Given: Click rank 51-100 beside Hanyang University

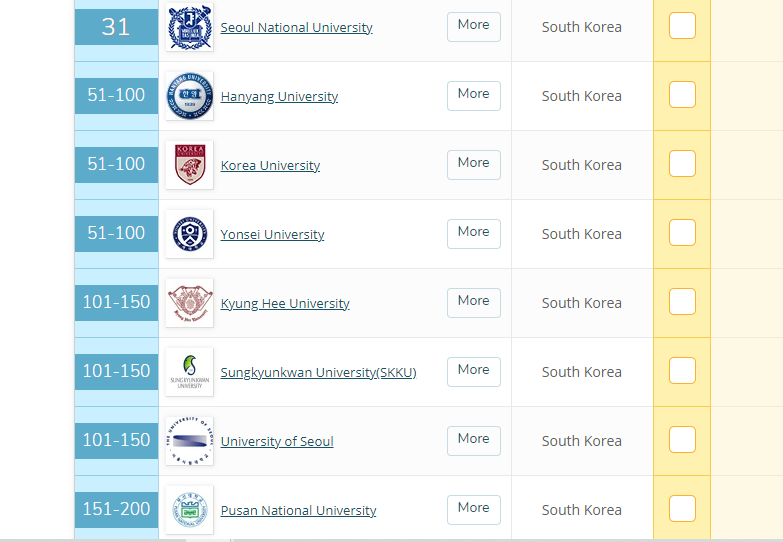Looking at the screenshot, I should [x=116, y=95].
